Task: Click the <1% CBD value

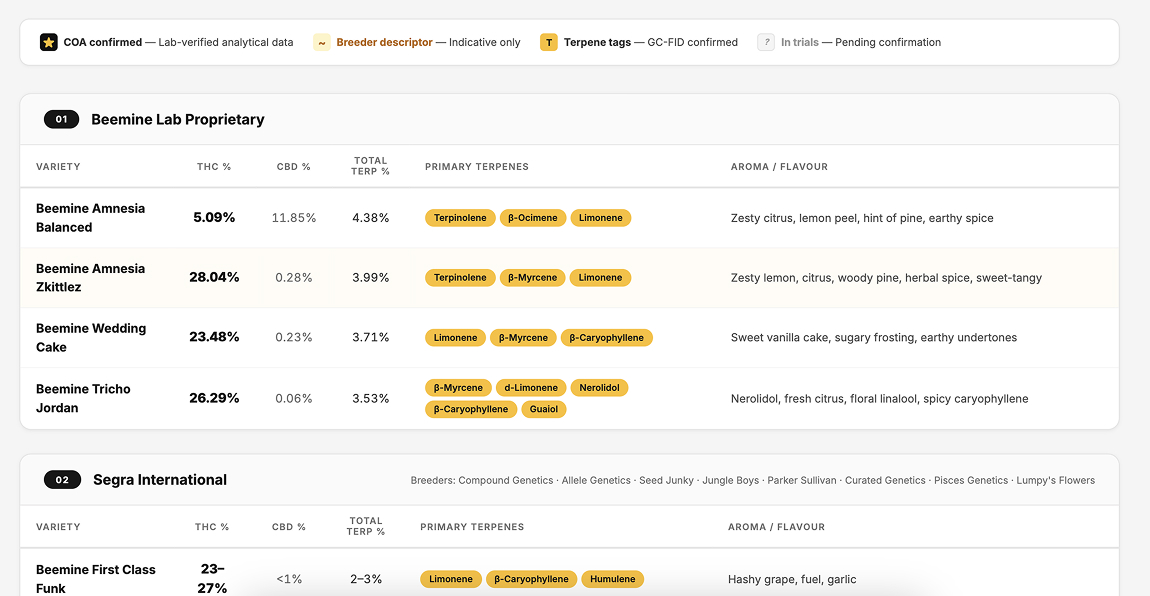Action: [x=289, y=579]
